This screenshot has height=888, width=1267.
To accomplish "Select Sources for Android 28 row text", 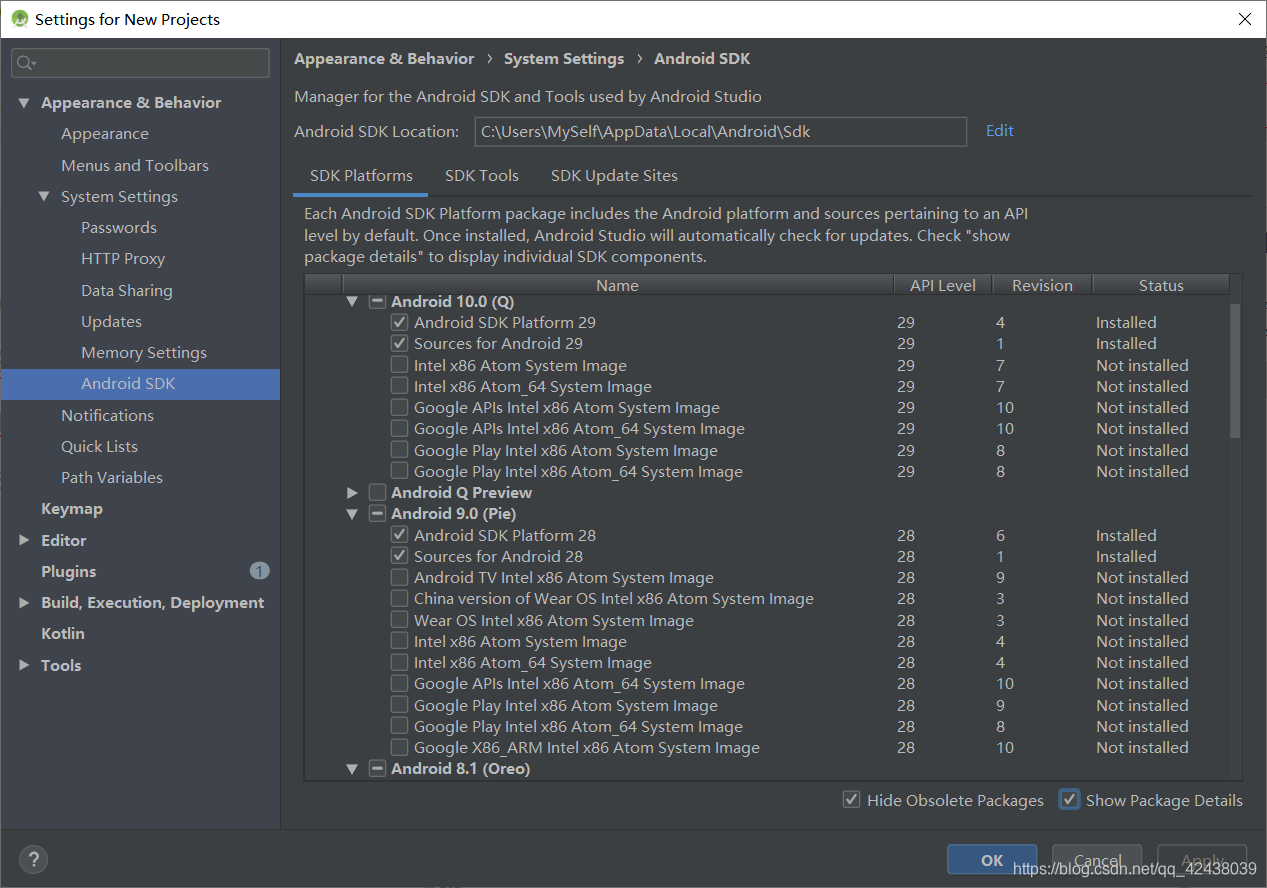I will tap(498, 556).
